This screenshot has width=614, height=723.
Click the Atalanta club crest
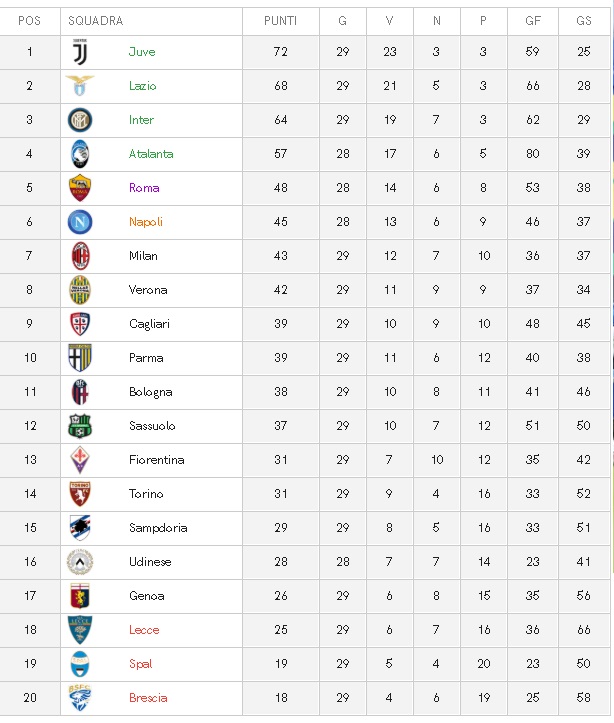80,154
